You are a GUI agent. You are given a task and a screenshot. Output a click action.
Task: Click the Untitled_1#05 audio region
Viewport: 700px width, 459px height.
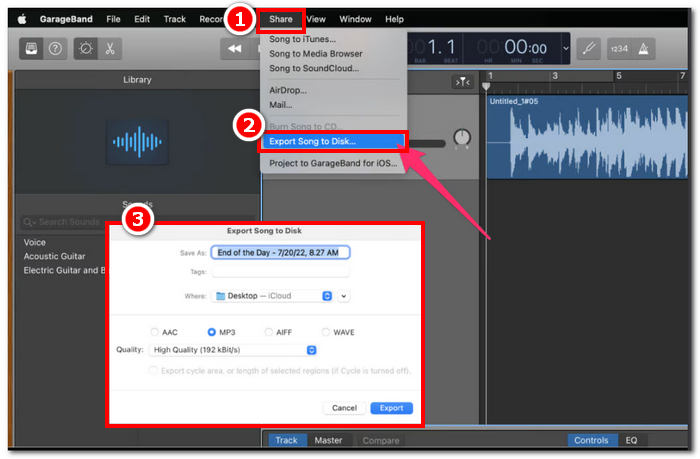click(587, 138)
